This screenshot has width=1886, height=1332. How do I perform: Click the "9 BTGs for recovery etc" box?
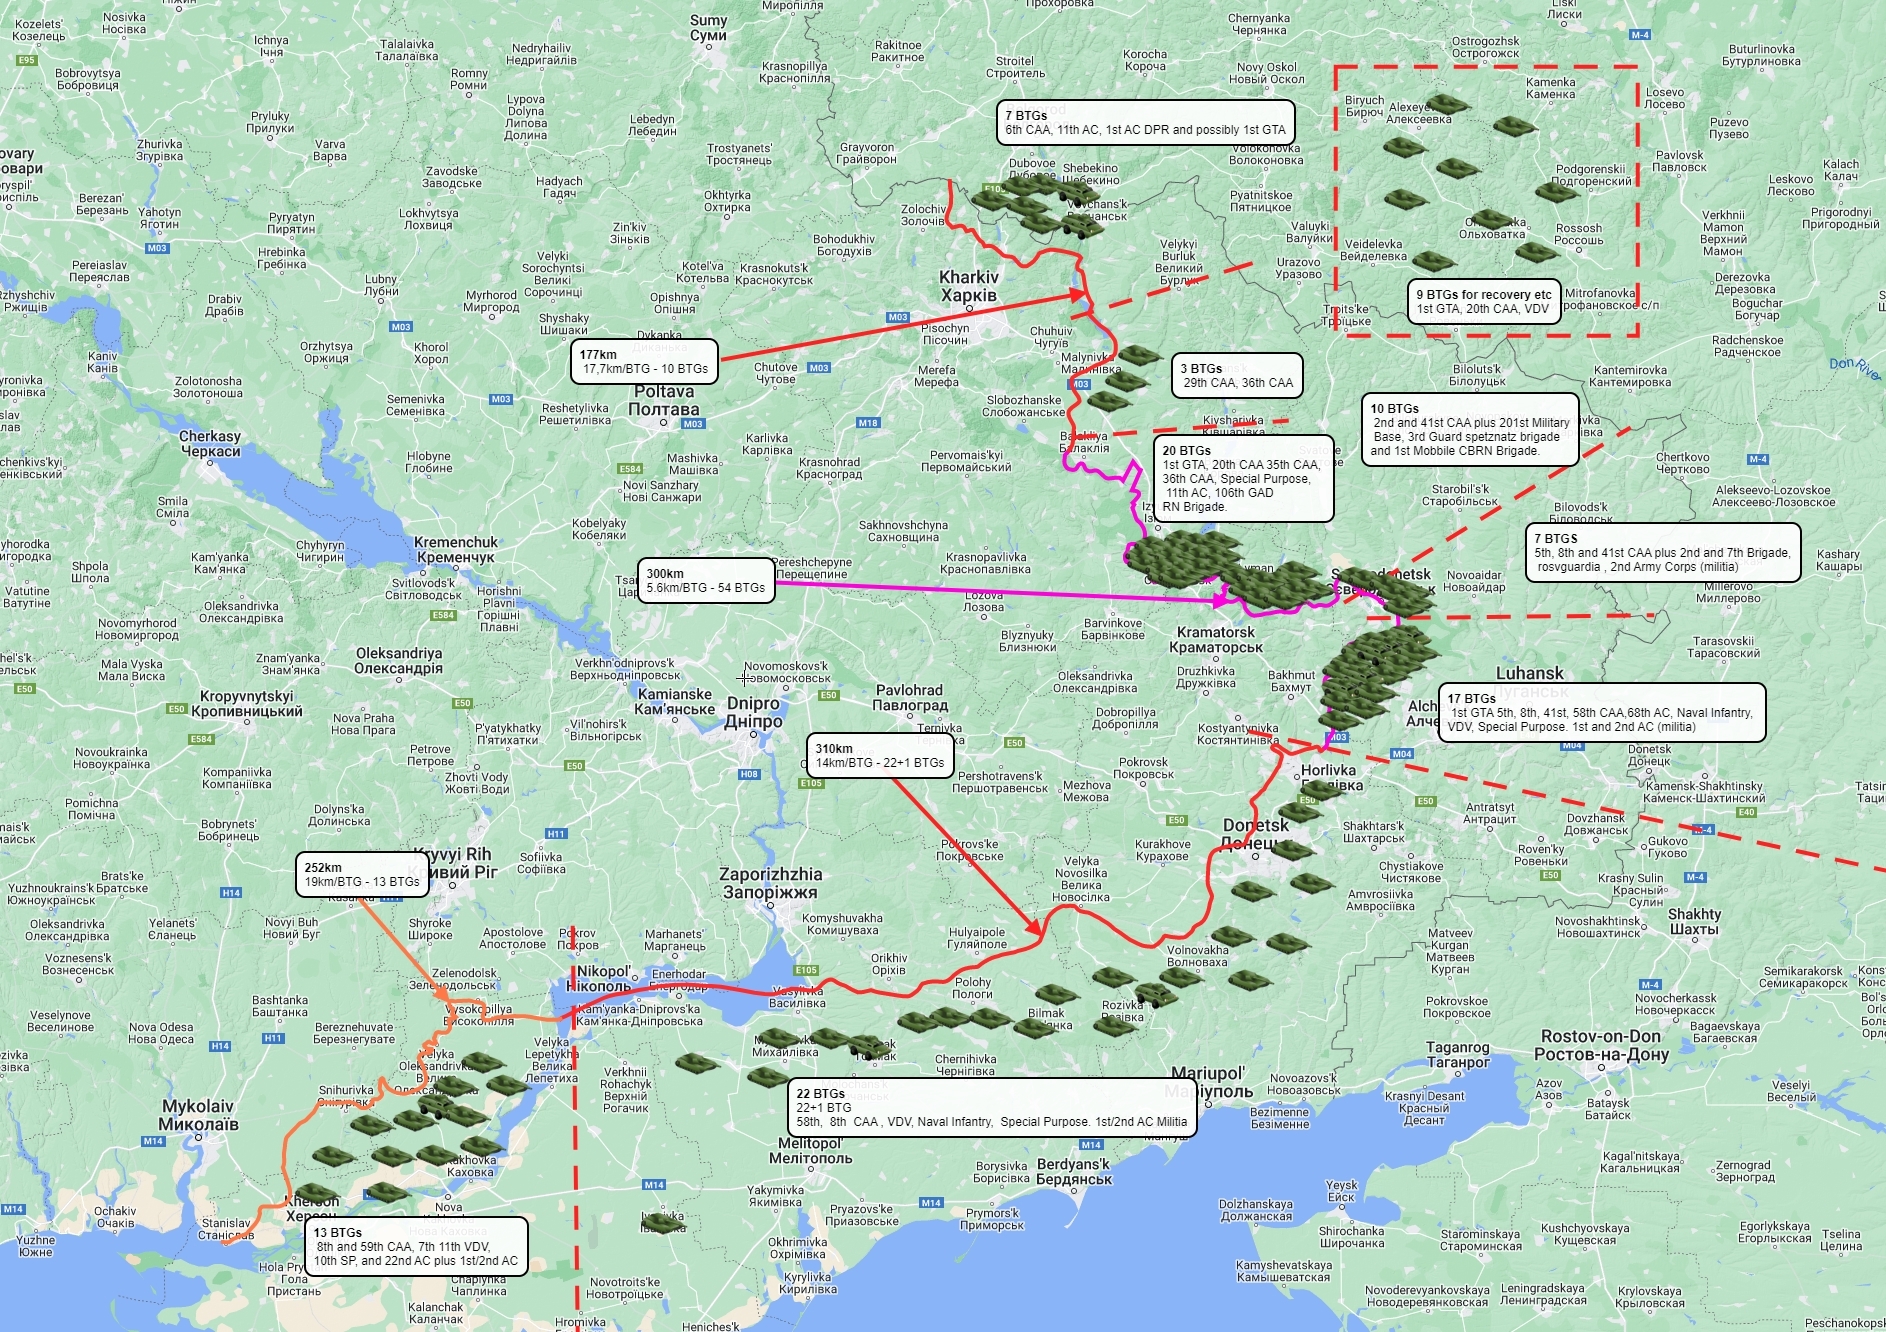(1484, 302)
